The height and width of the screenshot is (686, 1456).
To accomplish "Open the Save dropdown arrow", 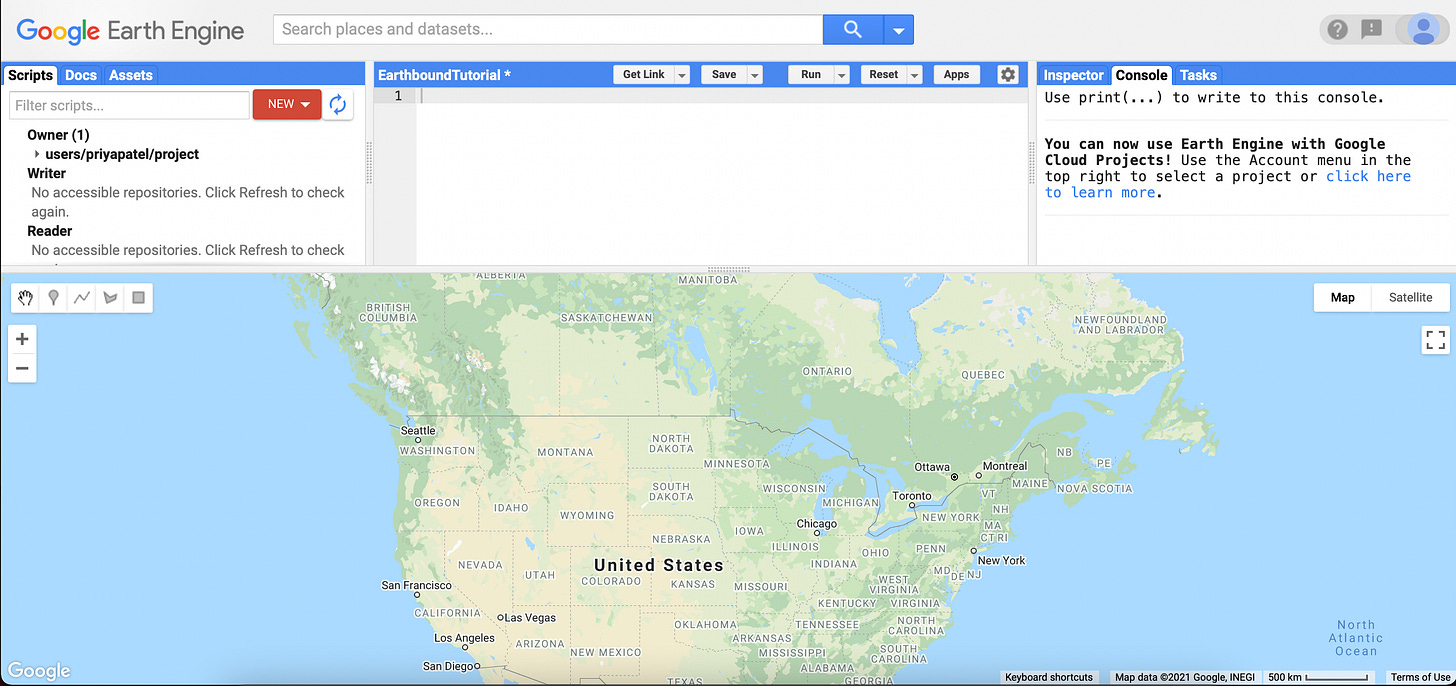I will pos(755,75).
